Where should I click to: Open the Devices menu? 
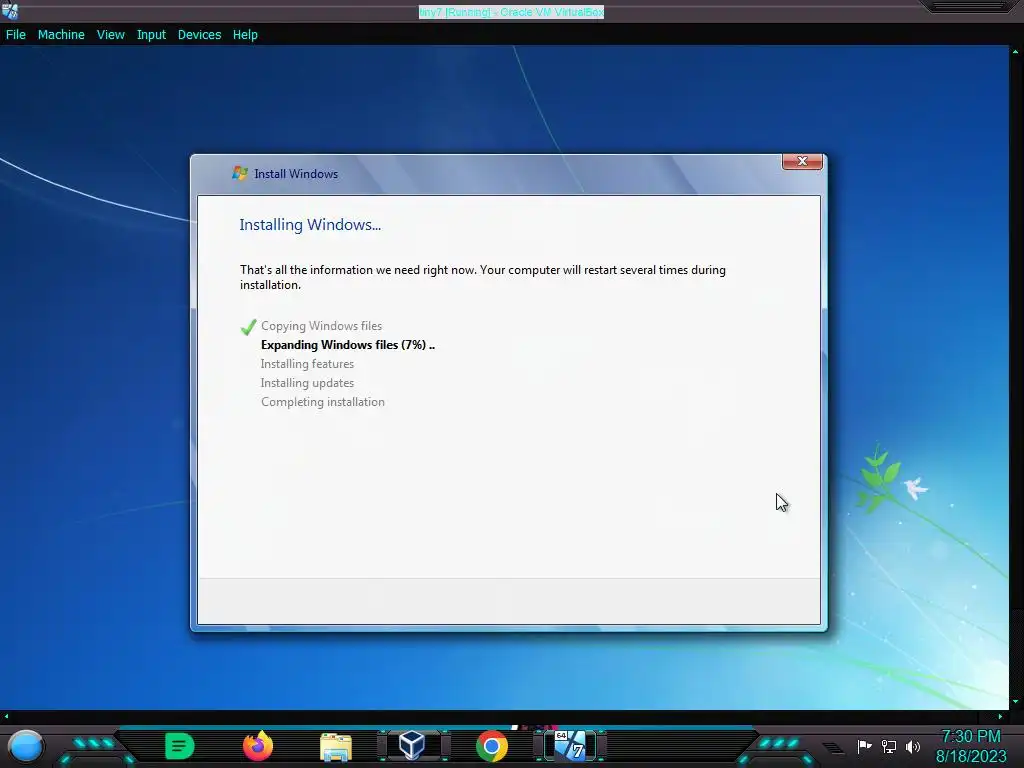pos(199,35)
